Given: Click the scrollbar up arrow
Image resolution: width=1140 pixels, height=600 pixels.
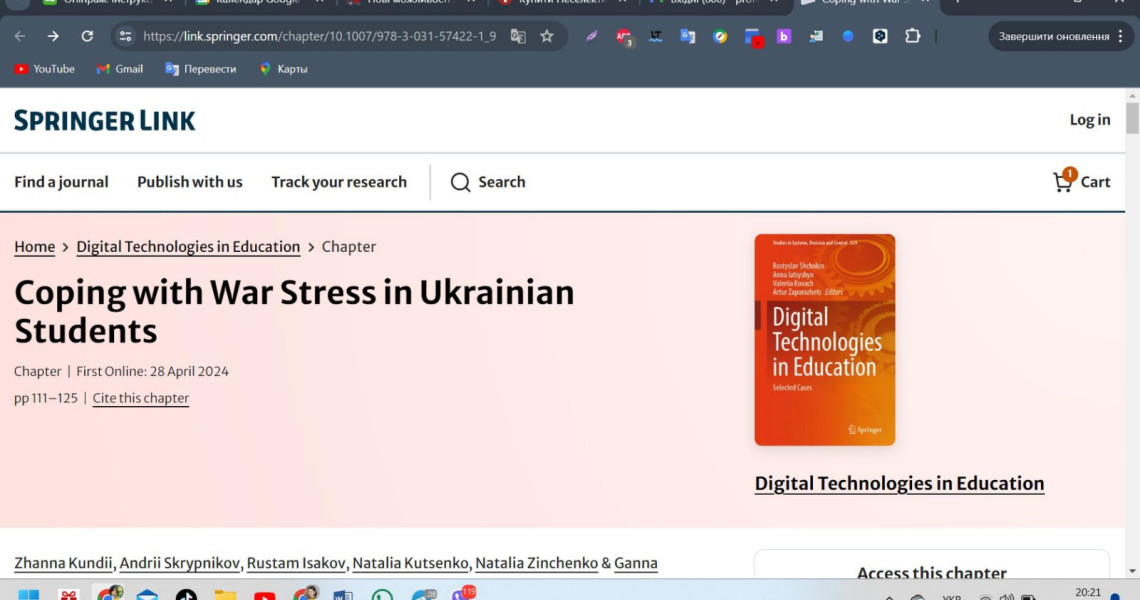Looking at the screenshot, I should (1132, 95).
